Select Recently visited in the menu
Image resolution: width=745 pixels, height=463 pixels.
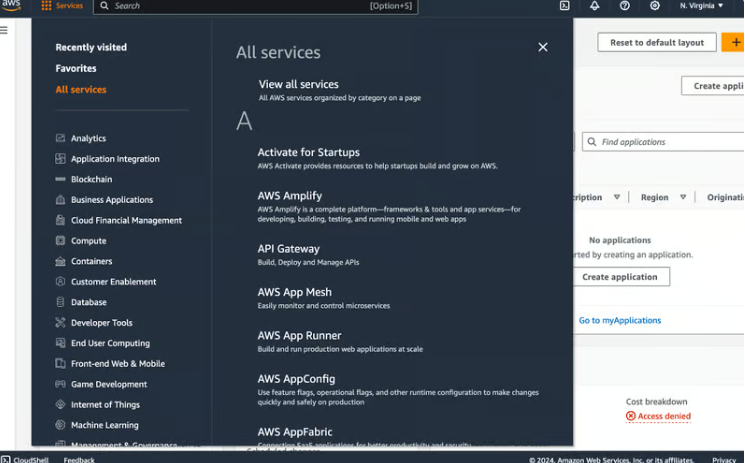[91, 47]
